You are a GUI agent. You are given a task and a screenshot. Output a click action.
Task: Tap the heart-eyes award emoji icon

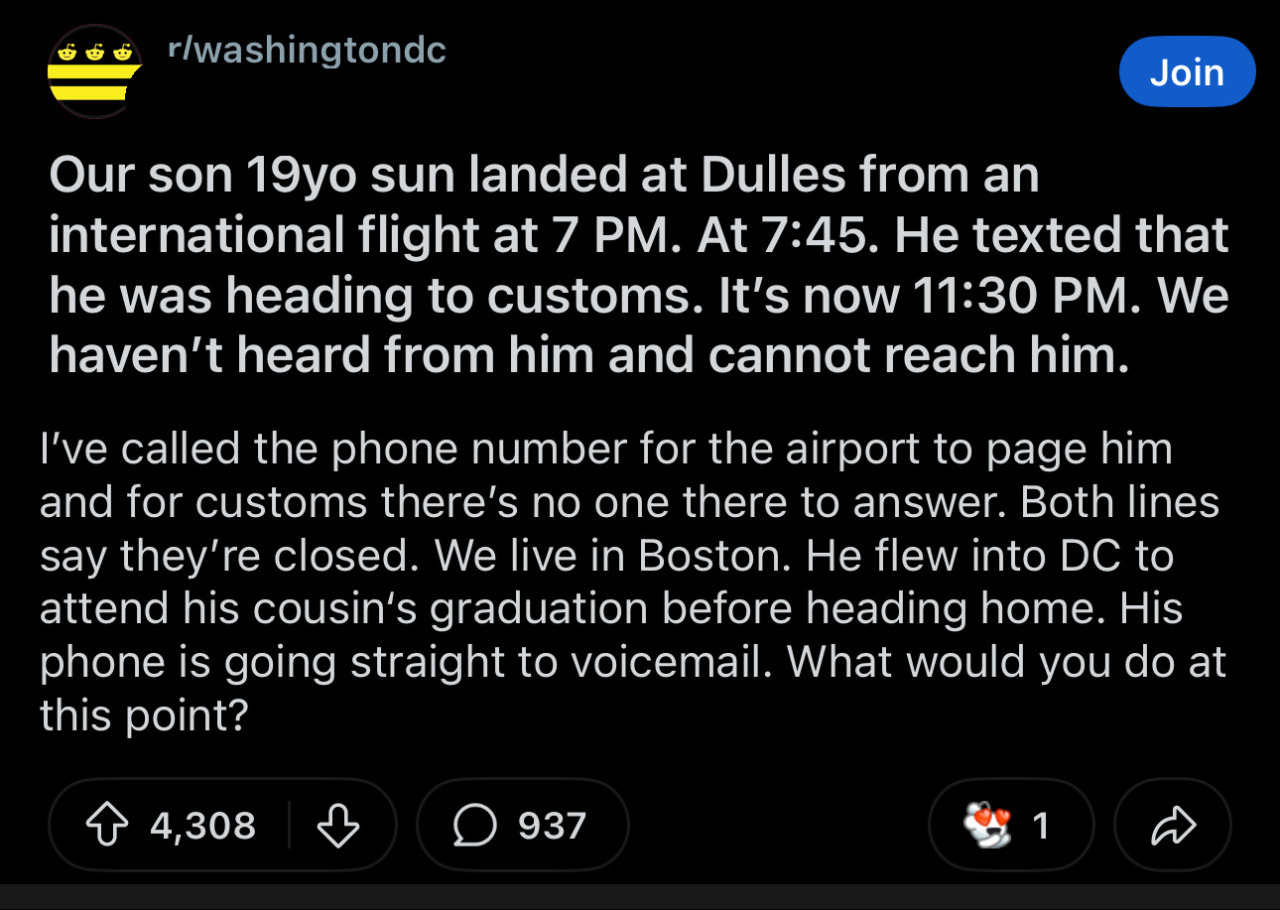click(x=987, y=826)
